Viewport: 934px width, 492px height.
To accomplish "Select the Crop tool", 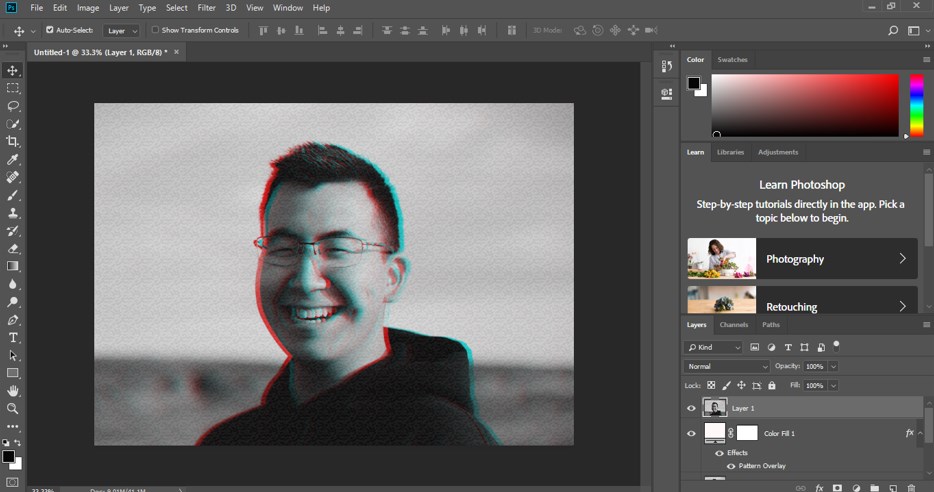I will click(x=13, y=142).
